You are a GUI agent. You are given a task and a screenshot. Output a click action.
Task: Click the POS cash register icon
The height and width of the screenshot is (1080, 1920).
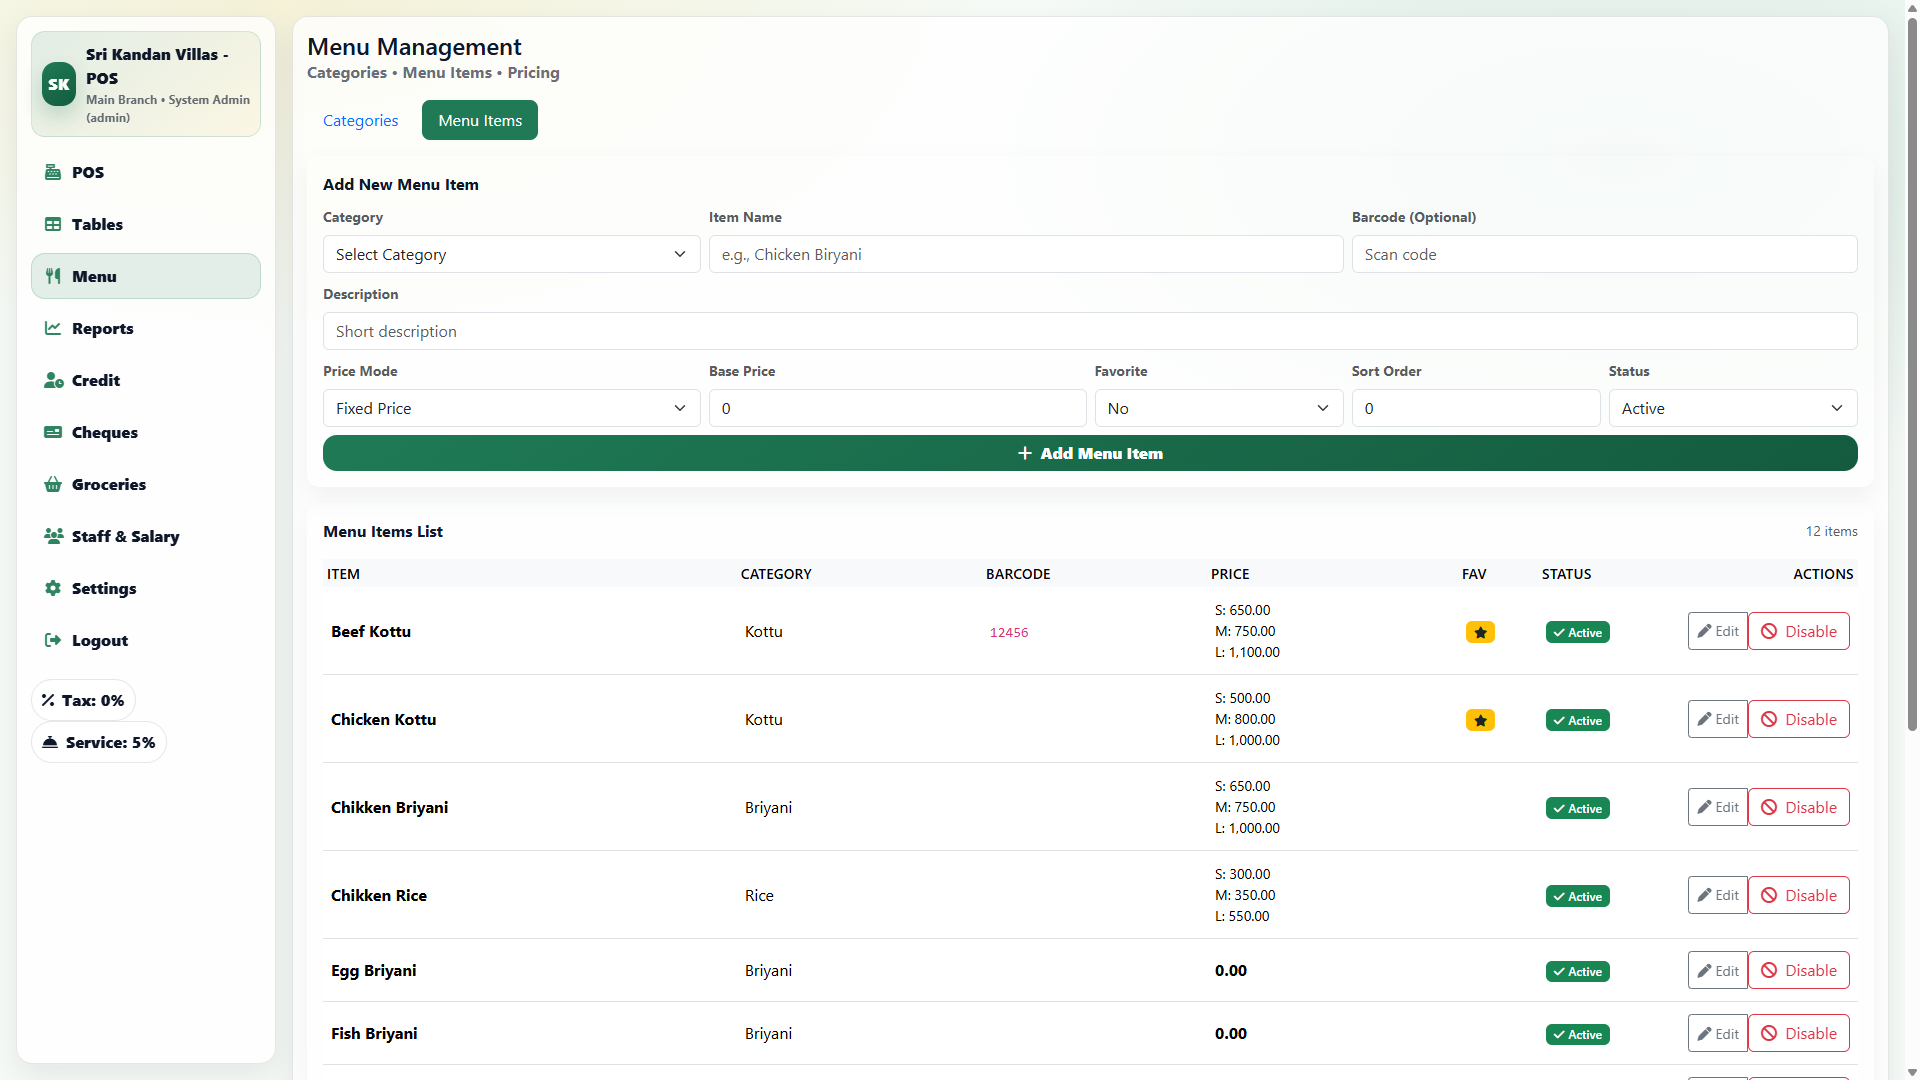coord(53,172)
